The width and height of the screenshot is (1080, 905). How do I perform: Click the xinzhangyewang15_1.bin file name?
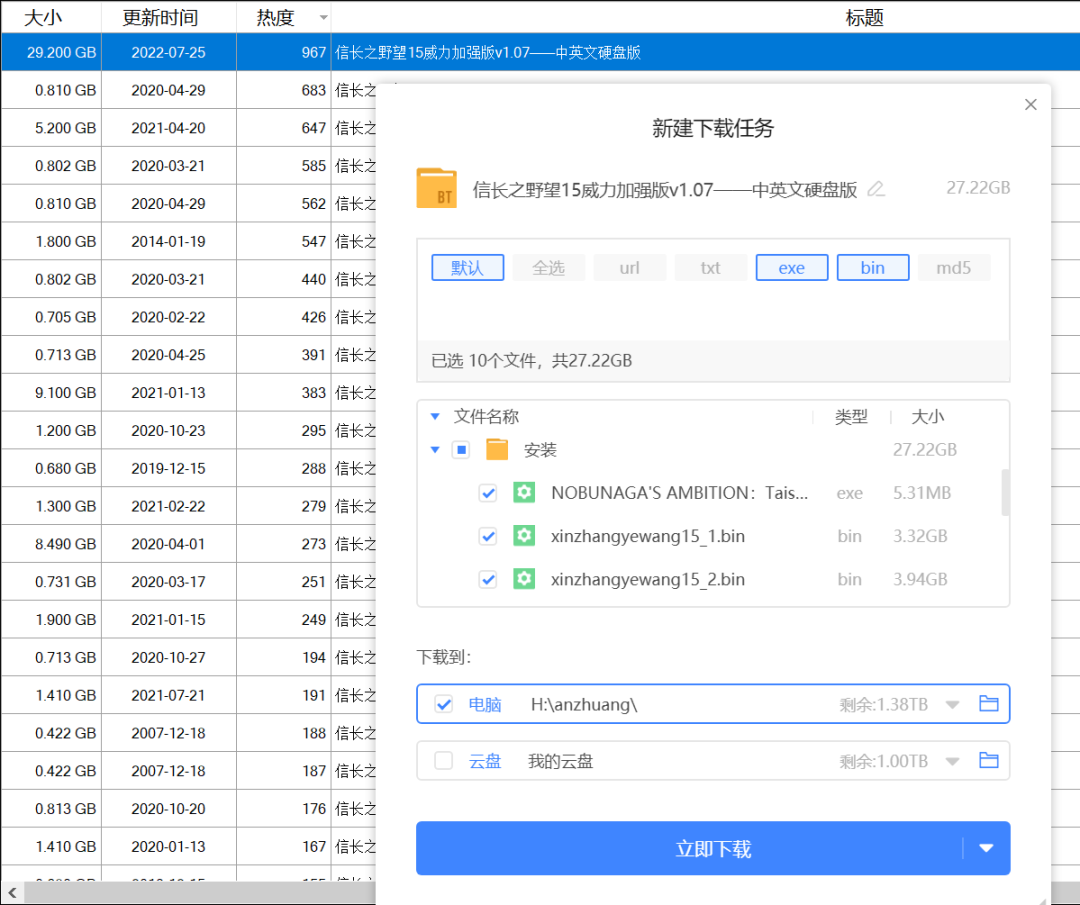click(647, 536)
